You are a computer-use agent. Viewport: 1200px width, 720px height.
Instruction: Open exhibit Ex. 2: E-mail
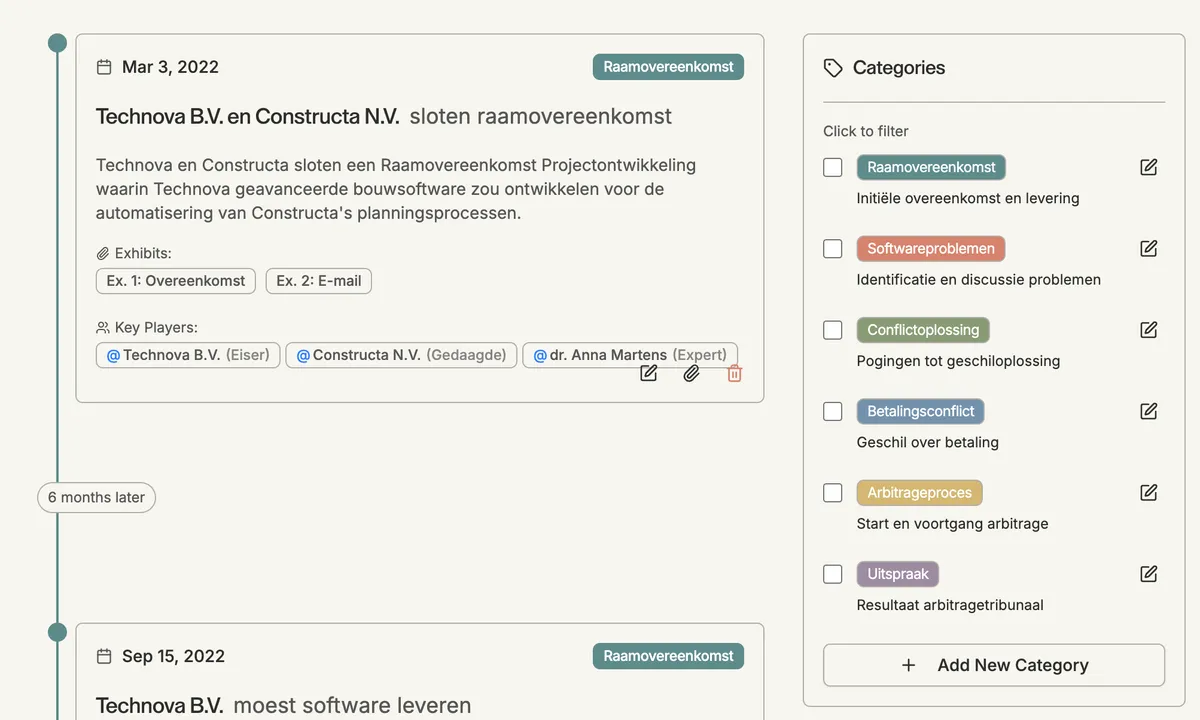click(x=318, y=281)
